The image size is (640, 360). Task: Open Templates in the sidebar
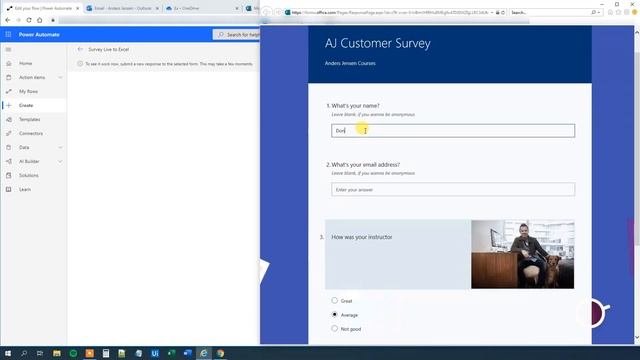coord(29,120)
